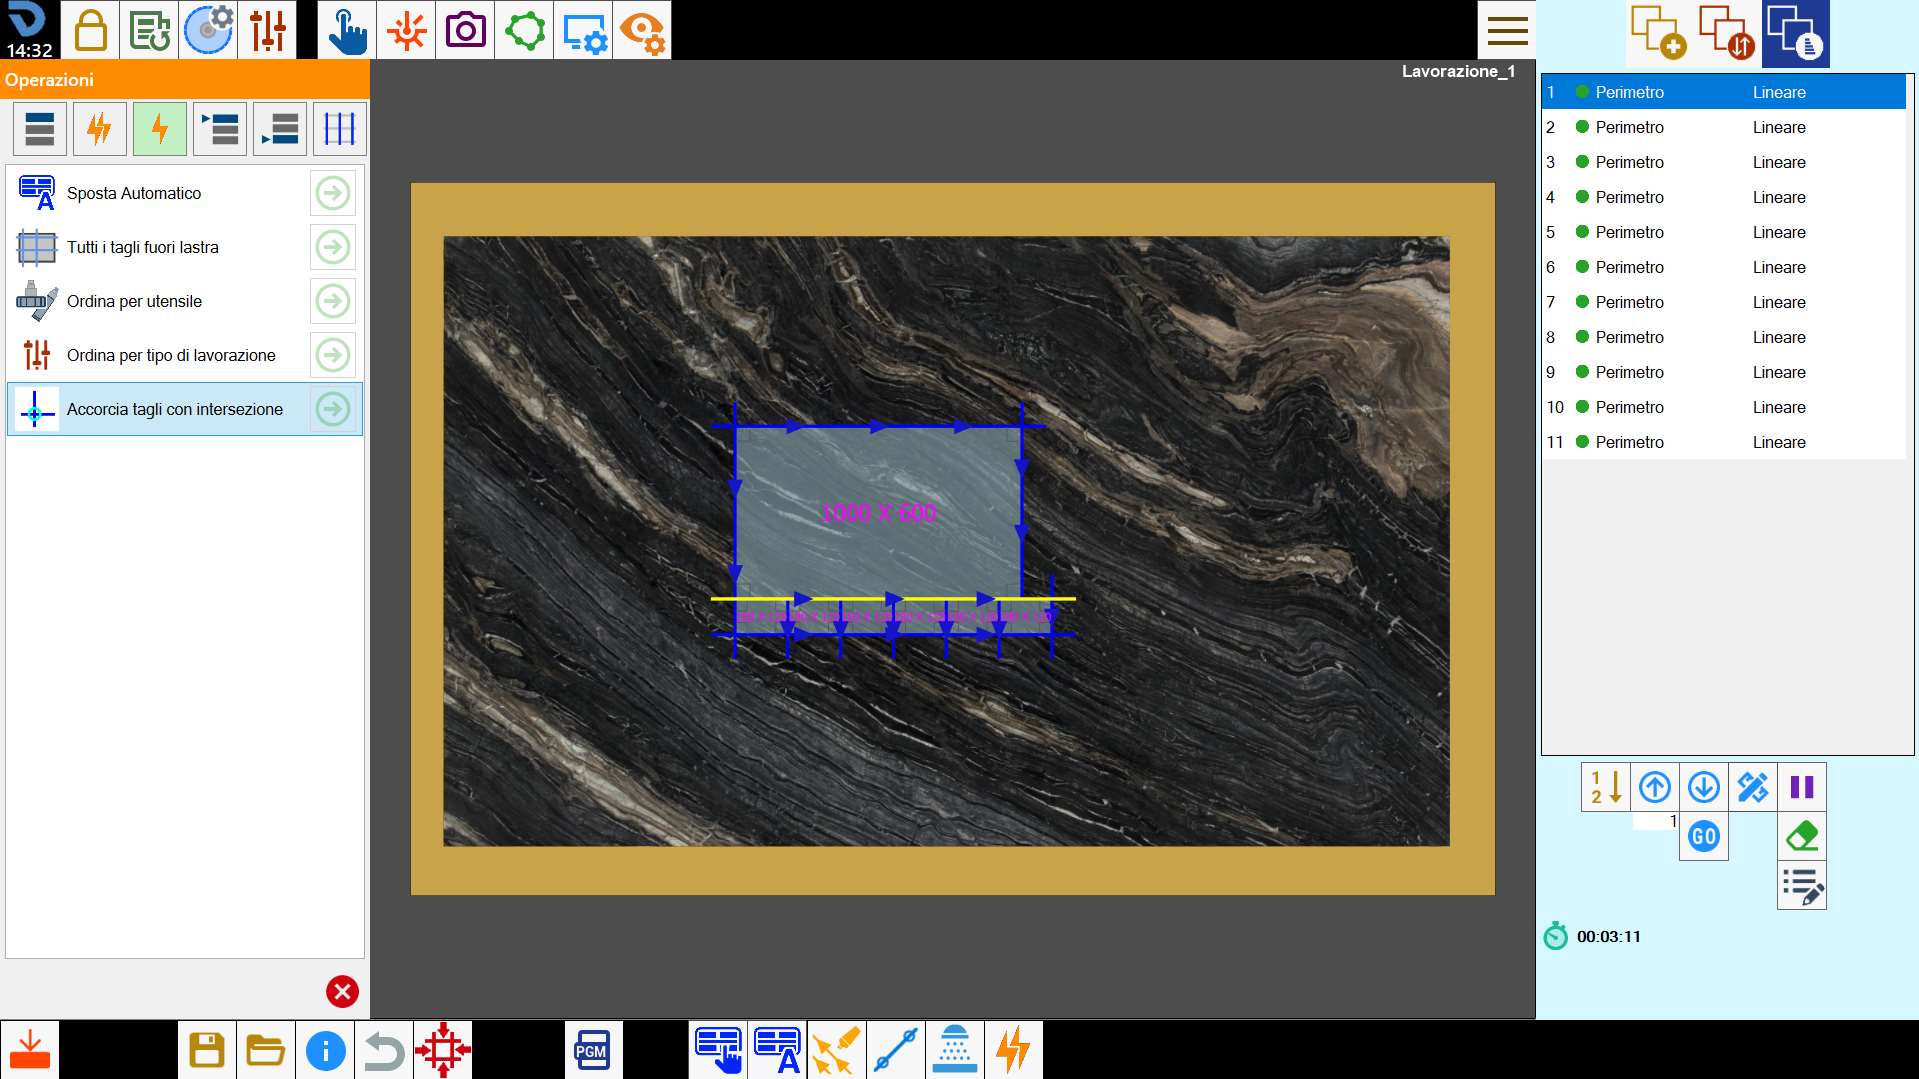Open the monitor settings icon
This screenshot has height=1079, width=1919.
(583, 30)
